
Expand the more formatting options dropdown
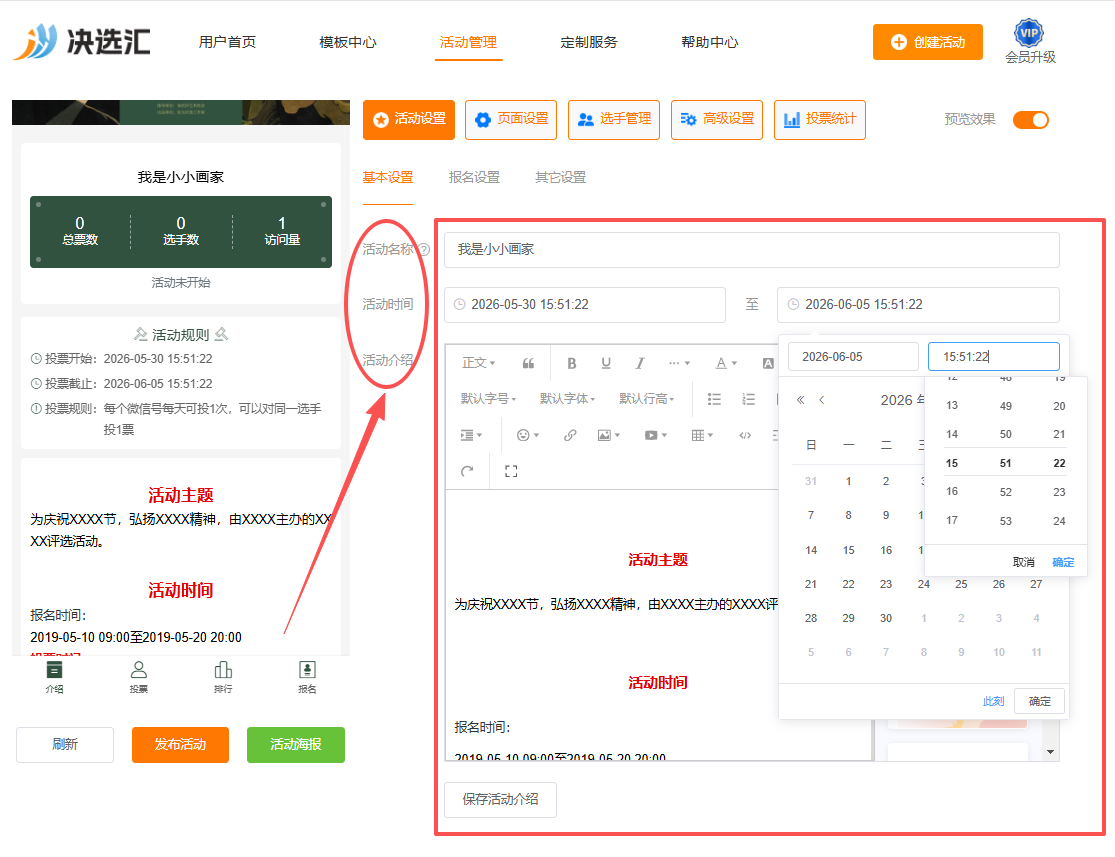[679, 363]
